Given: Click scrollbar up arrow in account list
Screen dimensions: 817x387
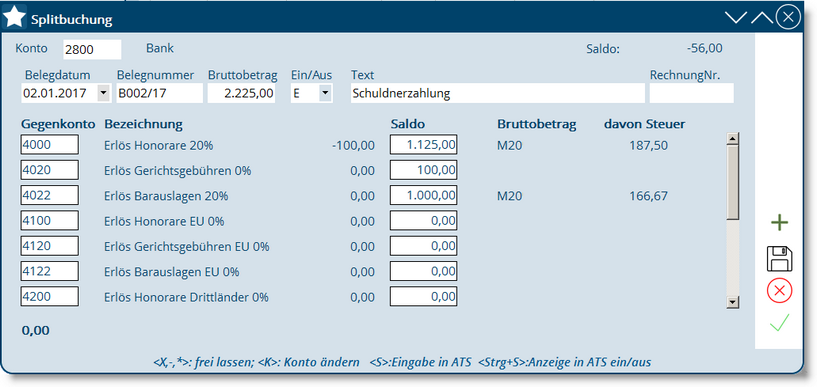Looking at the screenshot, I should (x=733, y=139).
